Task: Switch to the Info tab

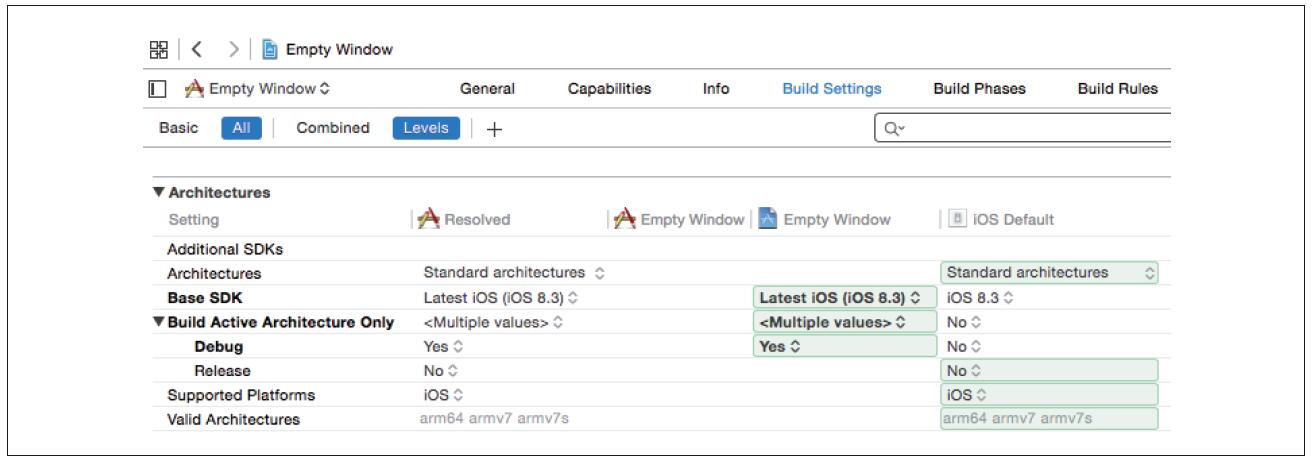Action: tap(716, 89)
